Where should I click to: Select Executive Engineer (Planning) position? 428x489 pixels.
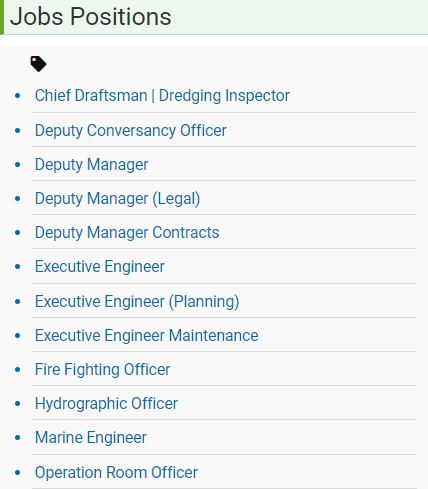click(x=137, y=302)
